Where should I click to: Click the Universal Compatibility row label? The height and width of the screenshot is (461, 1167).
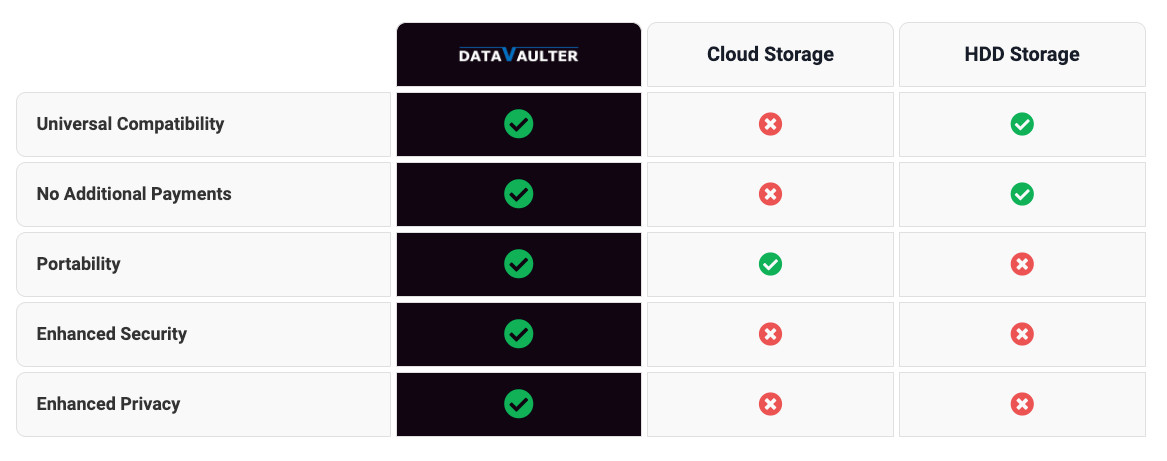pyautogui.click(x=130, y=124)
